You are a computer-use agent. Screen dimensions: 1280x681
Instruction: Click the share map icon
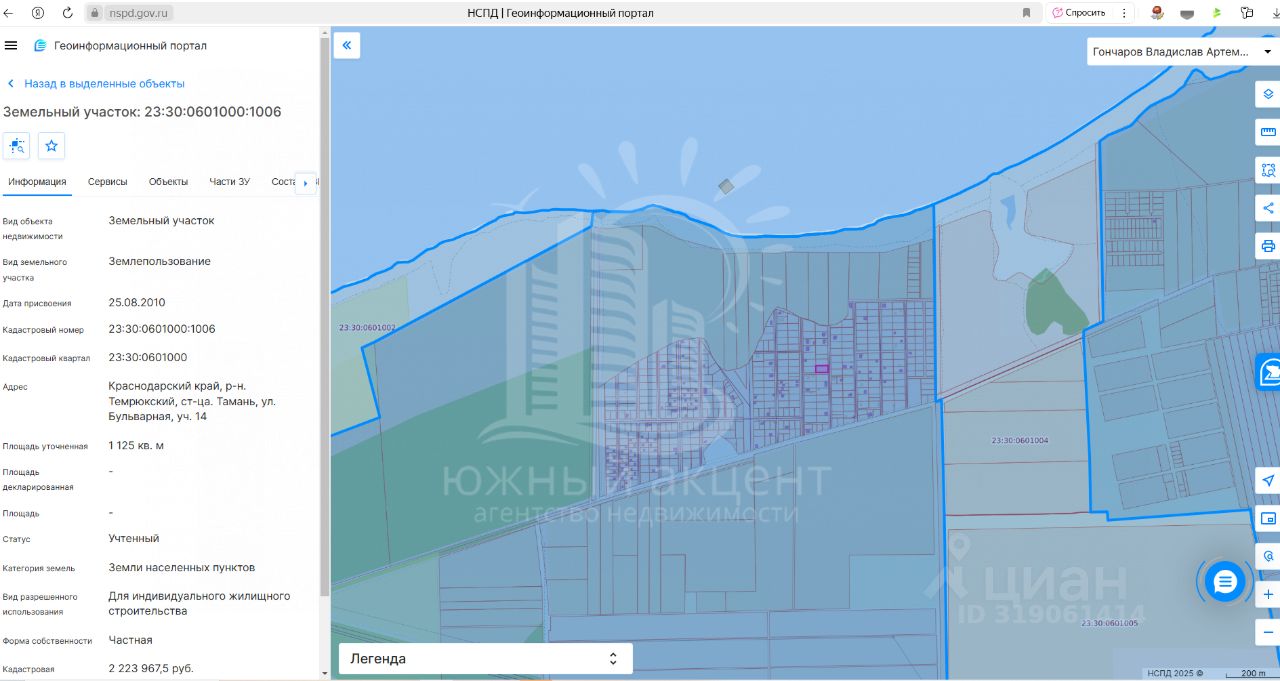pyautogui.click(x=1268, y=208)
